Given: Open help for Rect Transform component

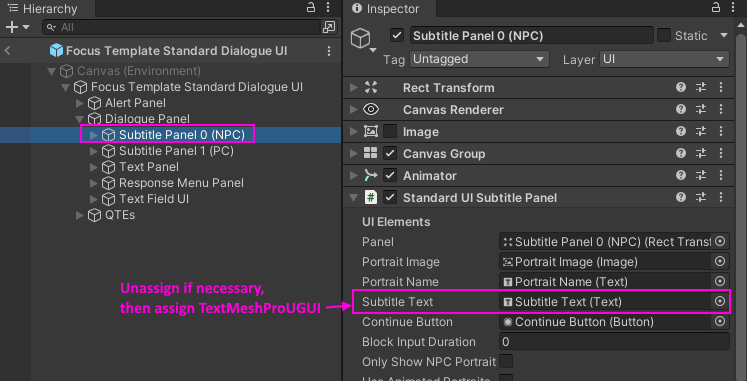Looking at the screenshot, I should click(681, 87).
